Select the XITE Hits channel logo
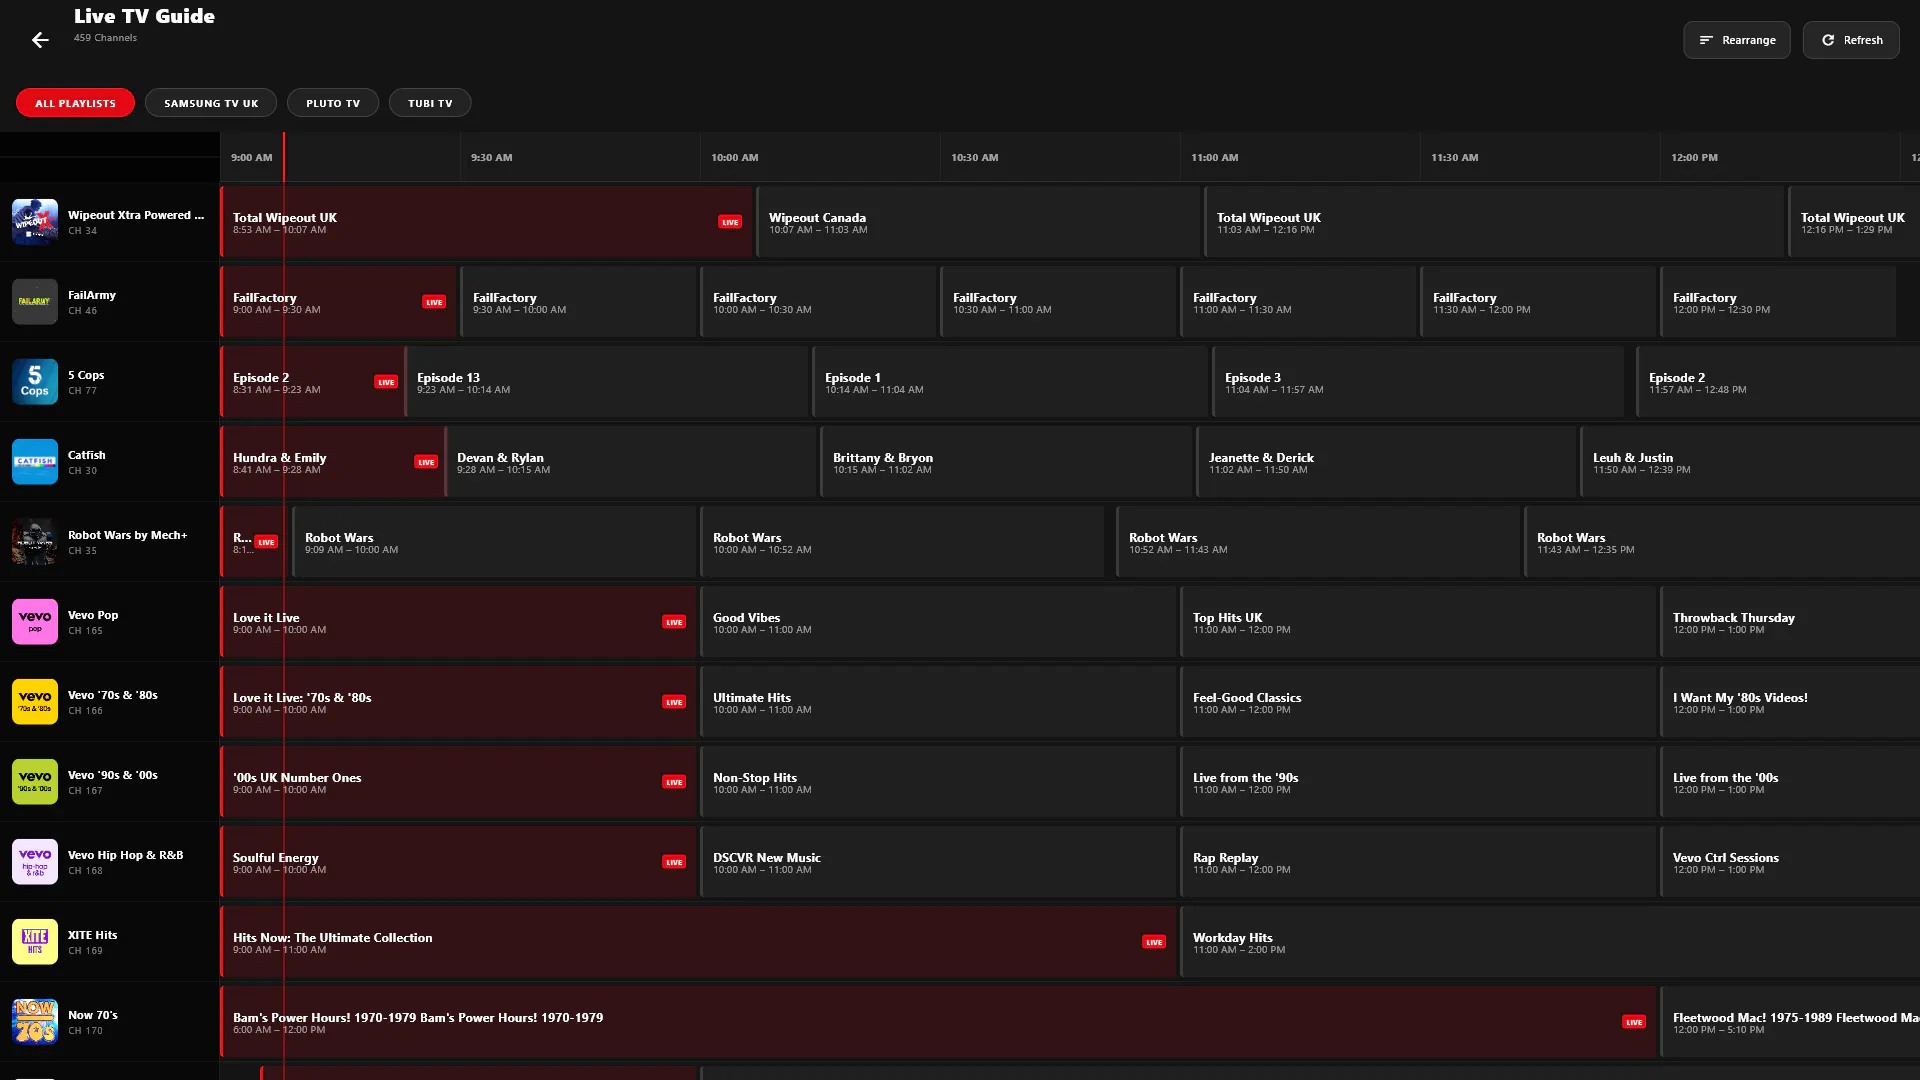The height and width of the screenshot is (1080, 1920). point(35,942)
